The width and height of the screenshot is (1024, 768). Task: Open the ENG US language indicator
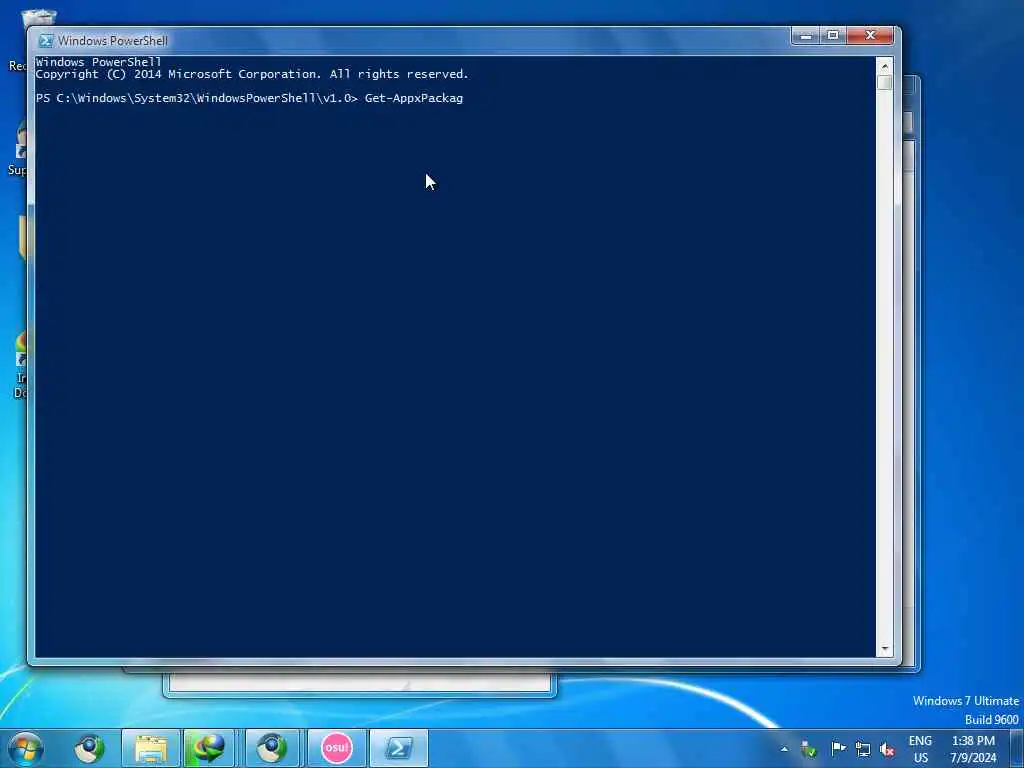tap(920, 749)
